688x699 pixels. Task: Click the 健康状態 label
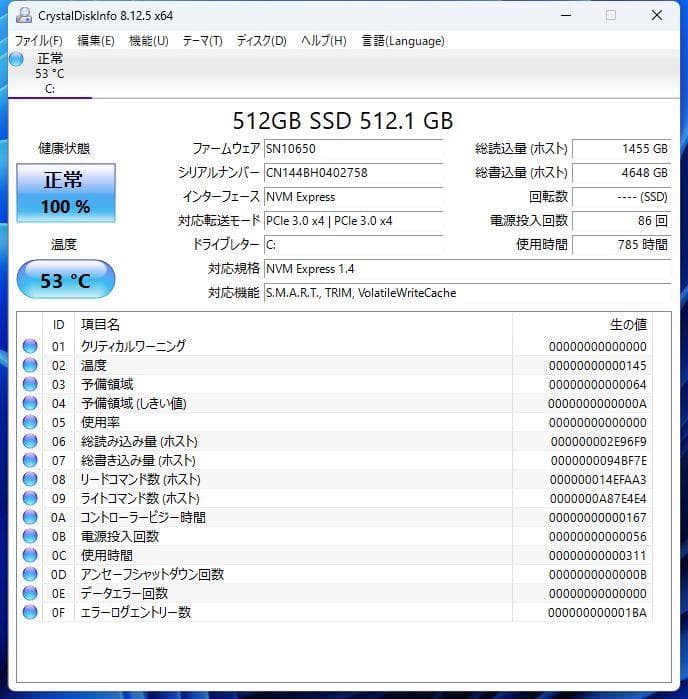point(64,148)
